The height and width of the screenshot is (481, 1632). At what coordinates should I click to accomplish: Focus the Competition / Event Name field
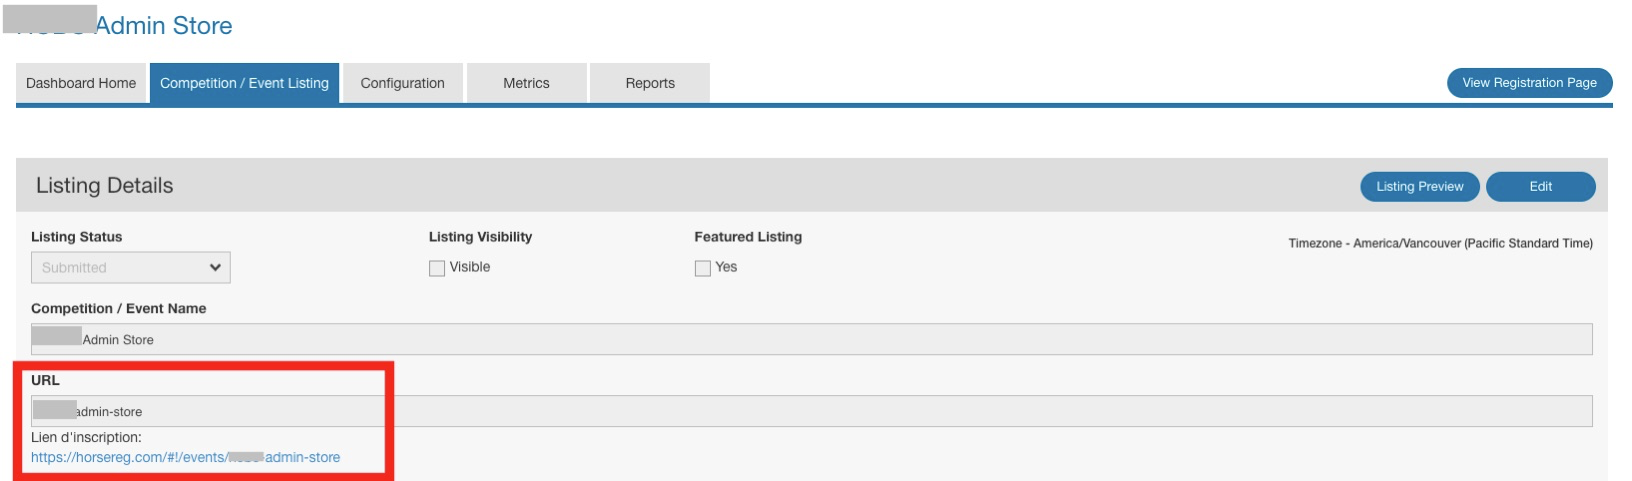tap(811, 339)
